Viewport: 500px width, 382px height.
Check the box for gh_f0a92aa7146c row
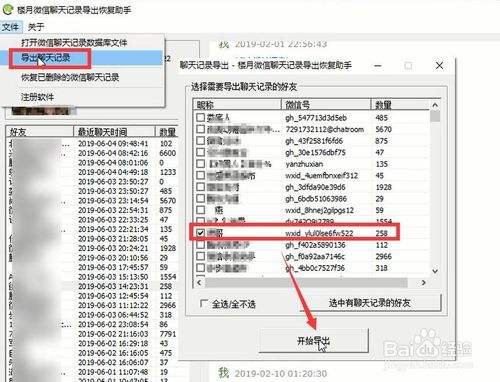coord(200,256)
